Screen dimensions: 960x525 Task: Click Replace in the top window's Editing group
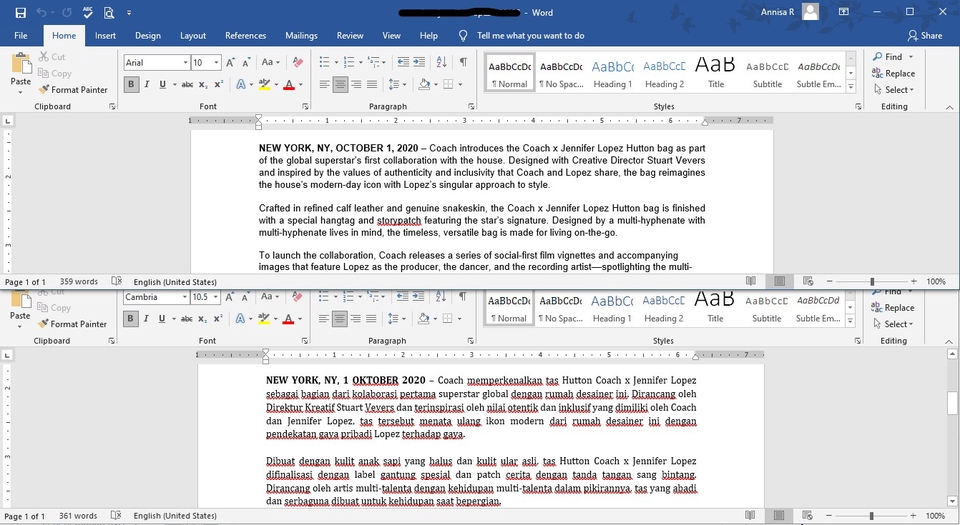[x=893, y=73]
